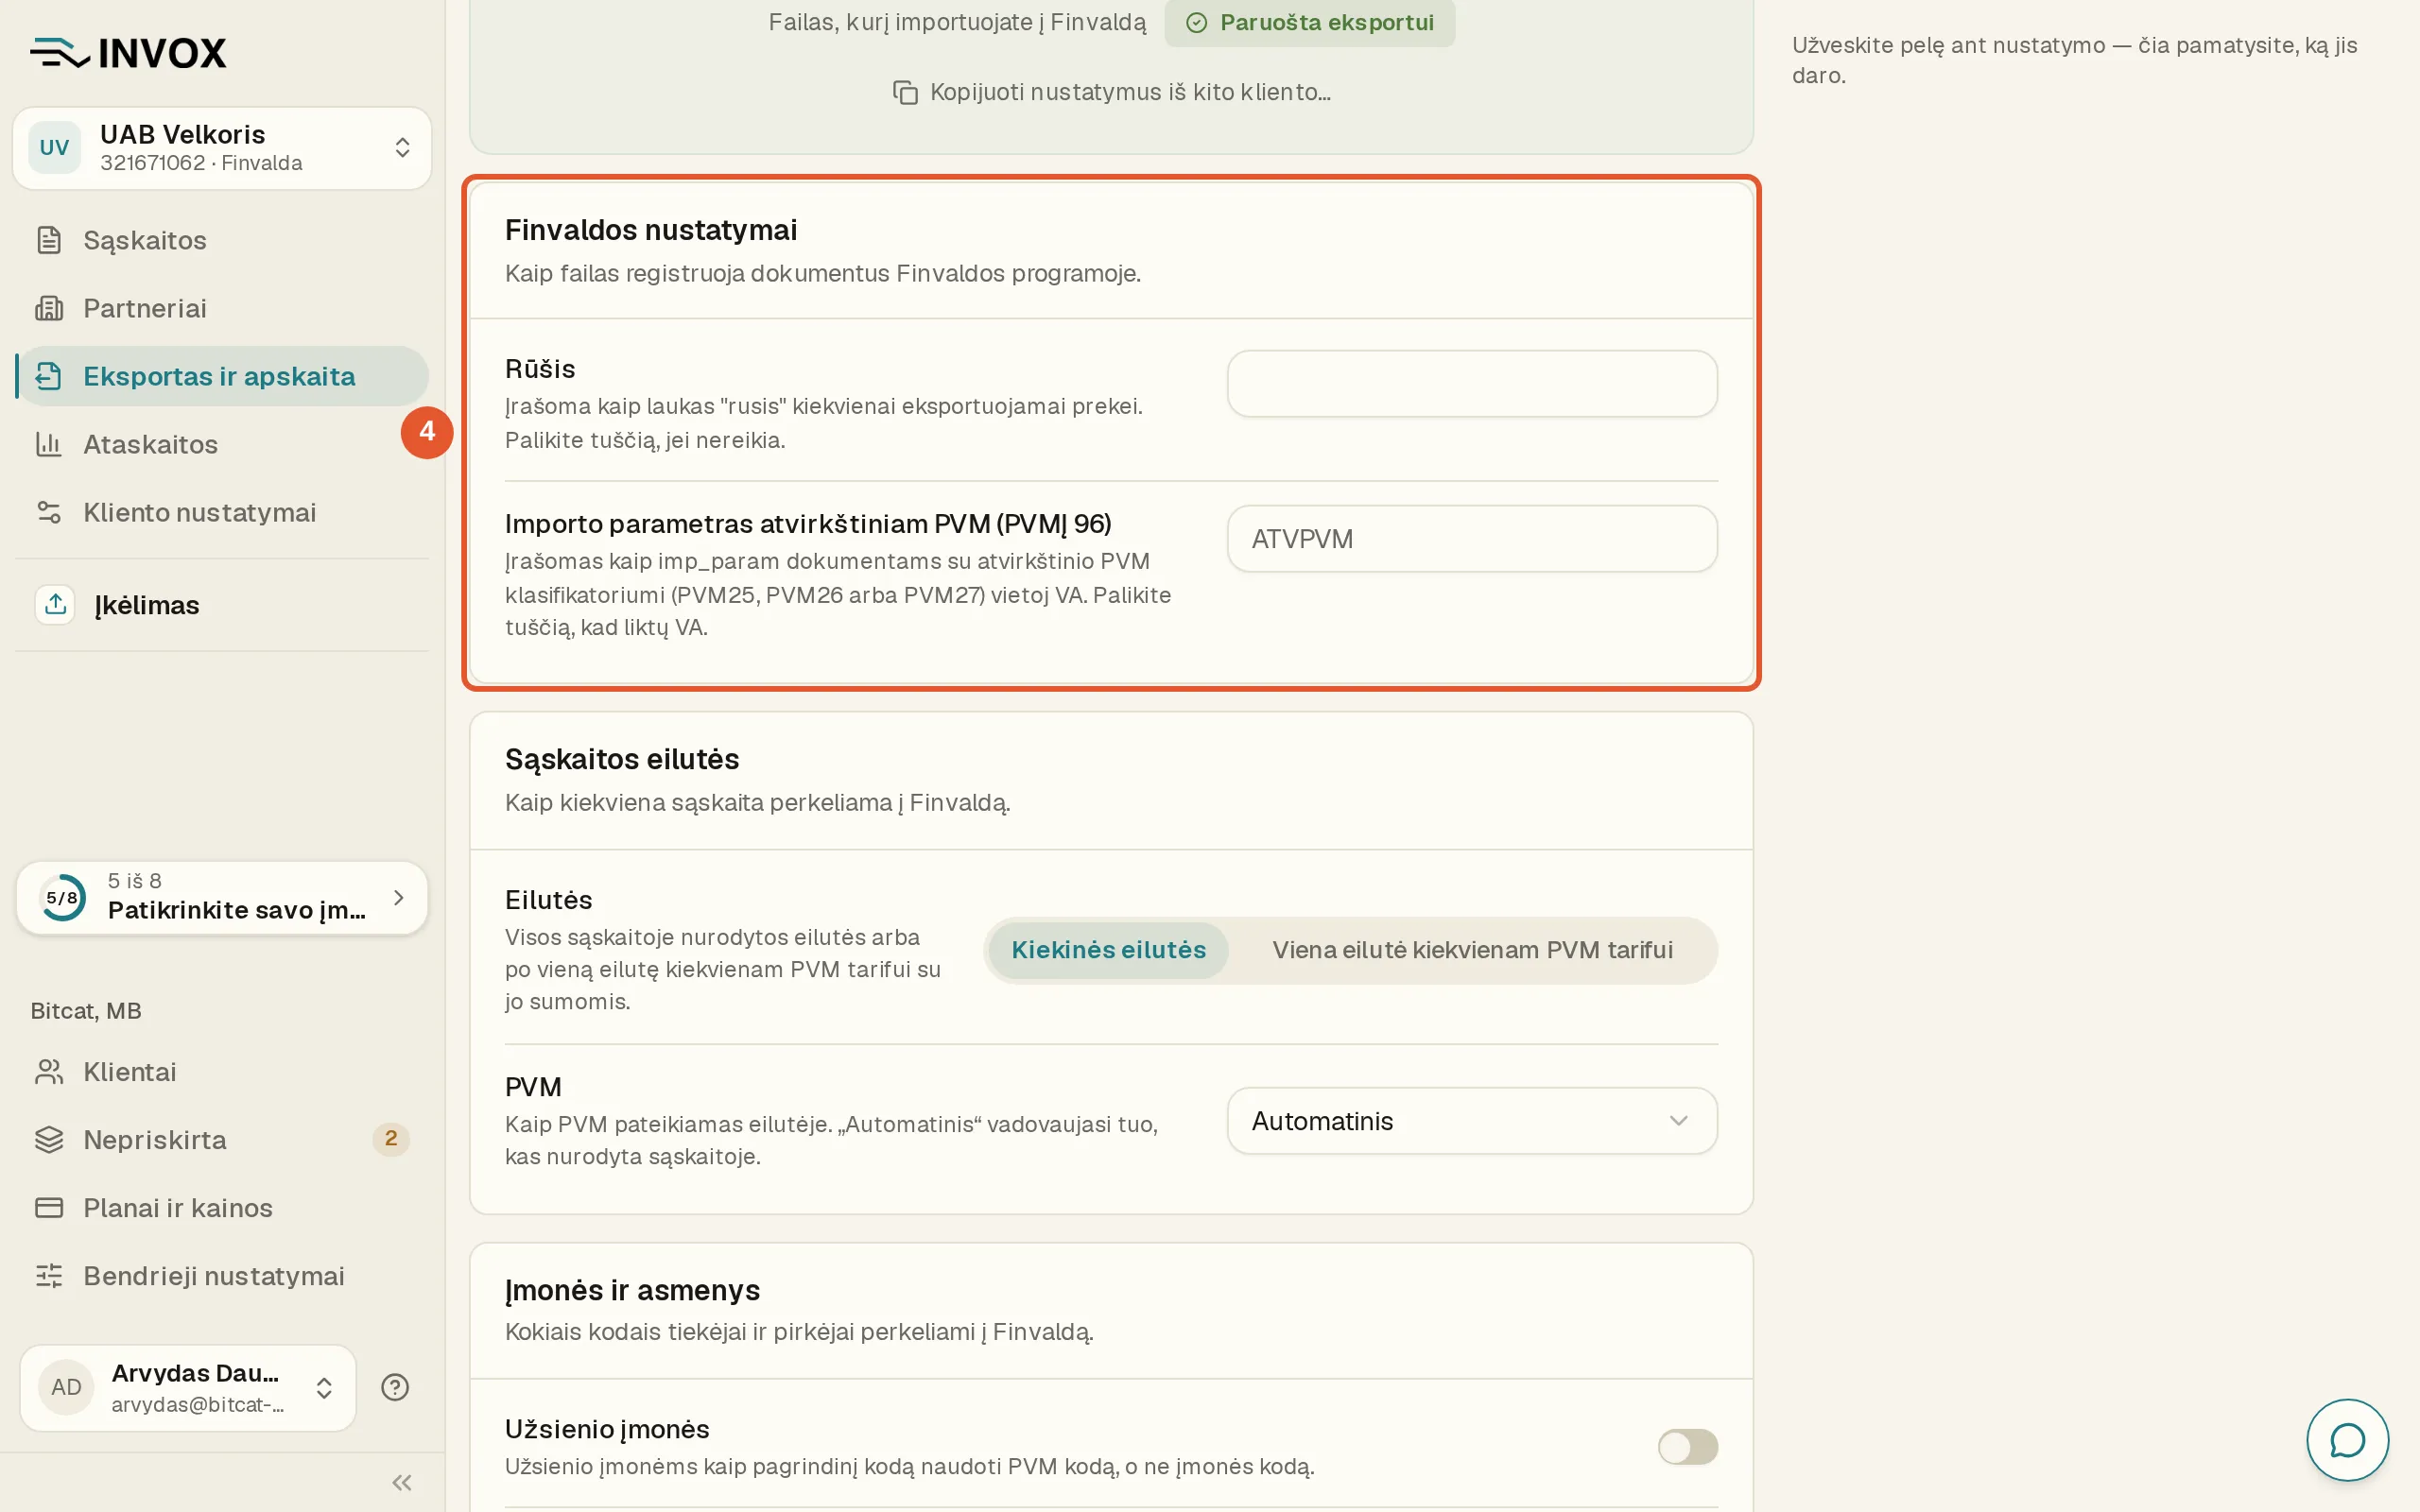Expand the UAB Velkoris client switcher
2420x1512 pixels.
coord(222,148)
